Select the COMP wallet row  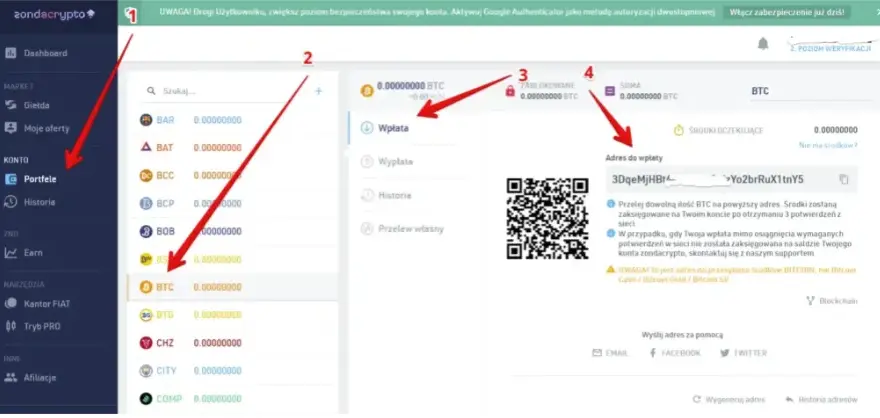[x=232, y=399]
